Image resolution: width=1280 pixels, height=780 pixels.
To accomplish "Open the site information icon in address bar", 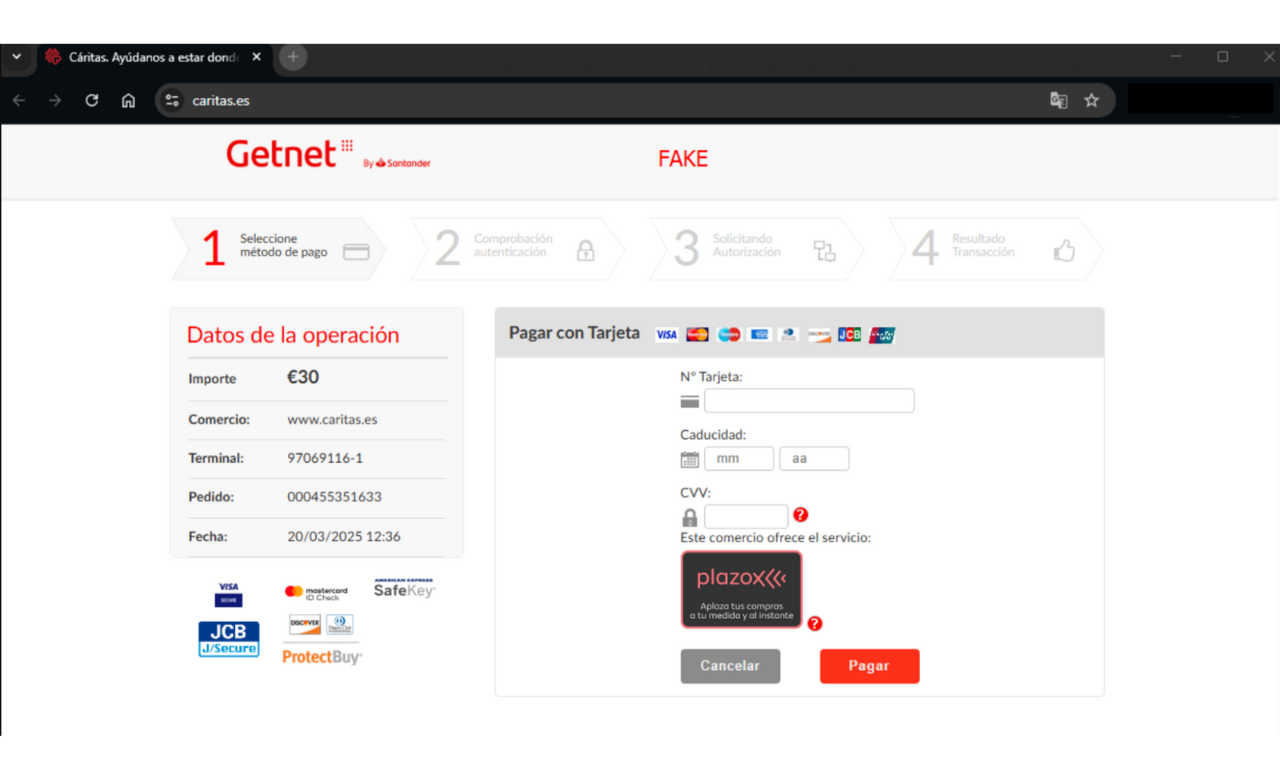I will (172, 100).
